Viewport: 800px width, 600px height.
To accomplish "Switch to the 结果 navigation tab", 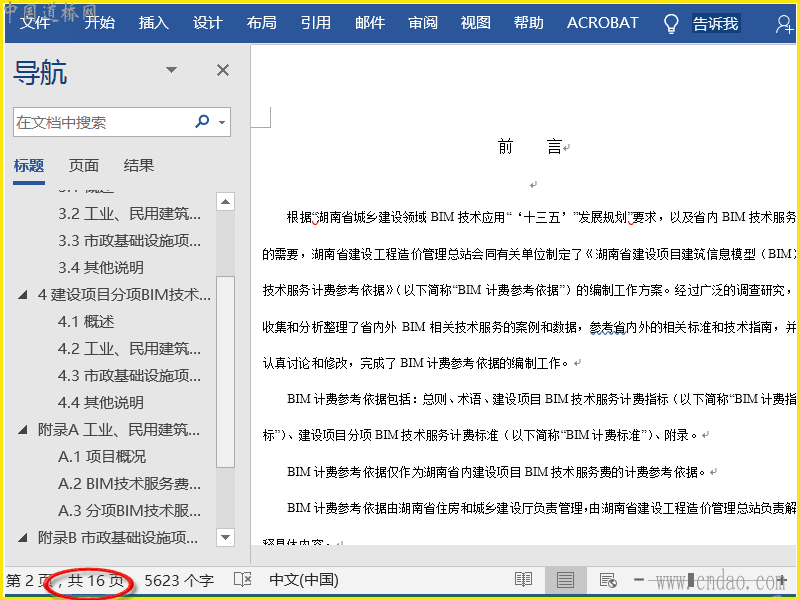I will (x=138, y=166).
